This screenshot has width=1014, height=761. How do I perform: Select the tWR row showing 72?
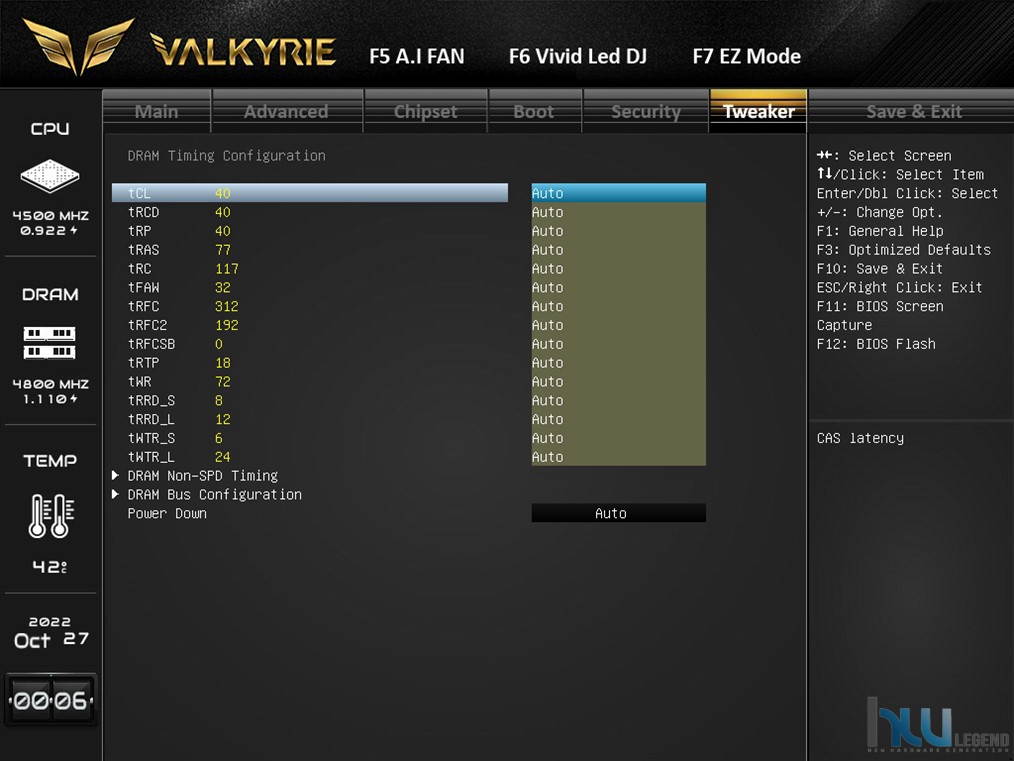point(310,381)
